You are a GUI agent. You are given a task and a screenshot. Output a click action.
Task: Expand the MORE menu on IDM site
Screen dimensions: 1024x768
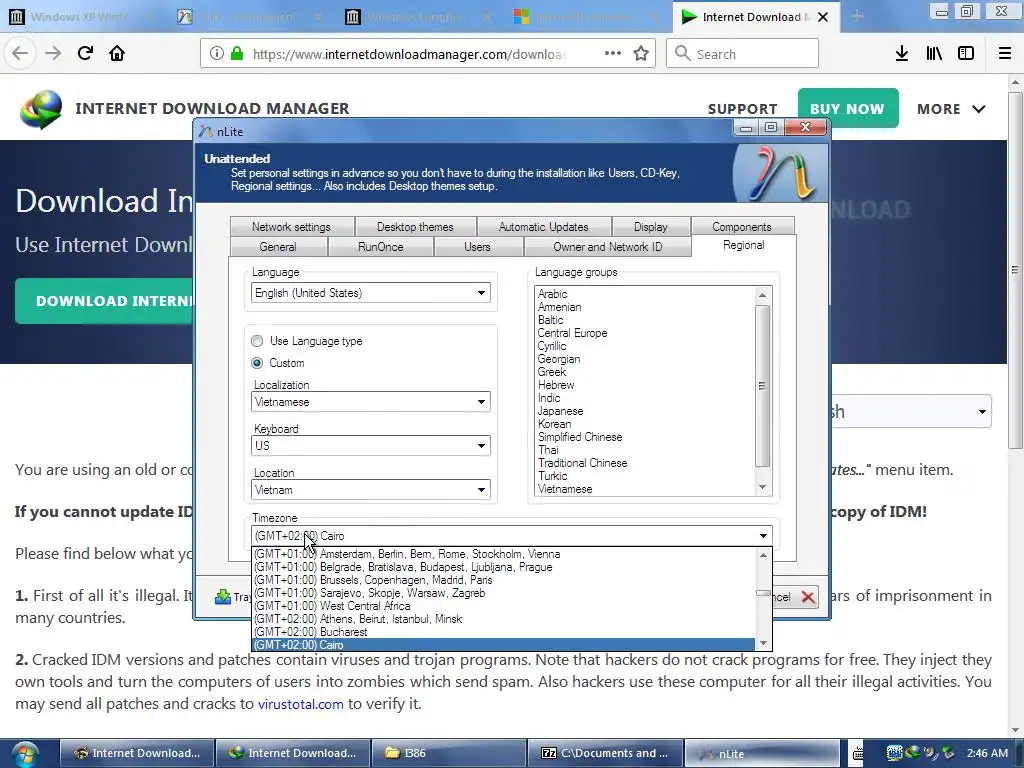pyautogui.click(x=951, y=109)
